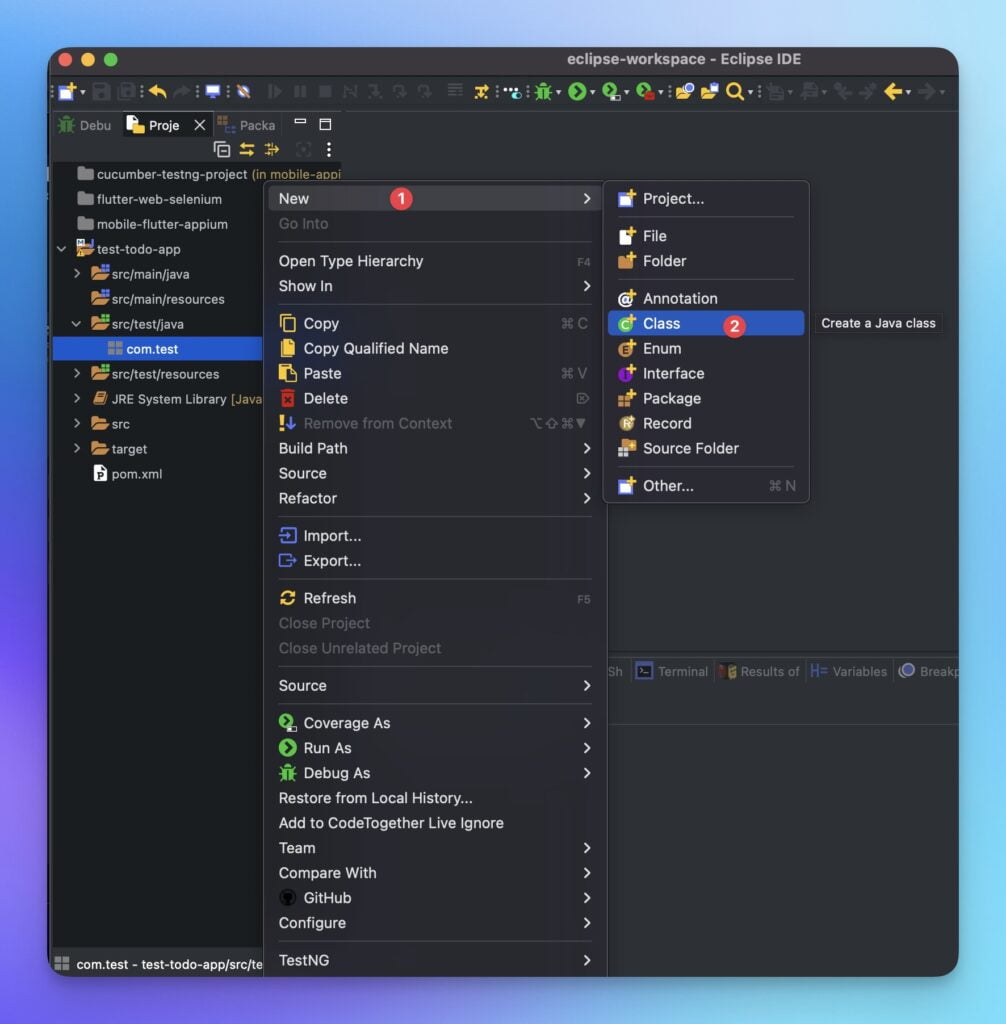Viewport: 1006px width, 1024px height.
Task: Collapse the test-todo-app project node
Action: 61,249
